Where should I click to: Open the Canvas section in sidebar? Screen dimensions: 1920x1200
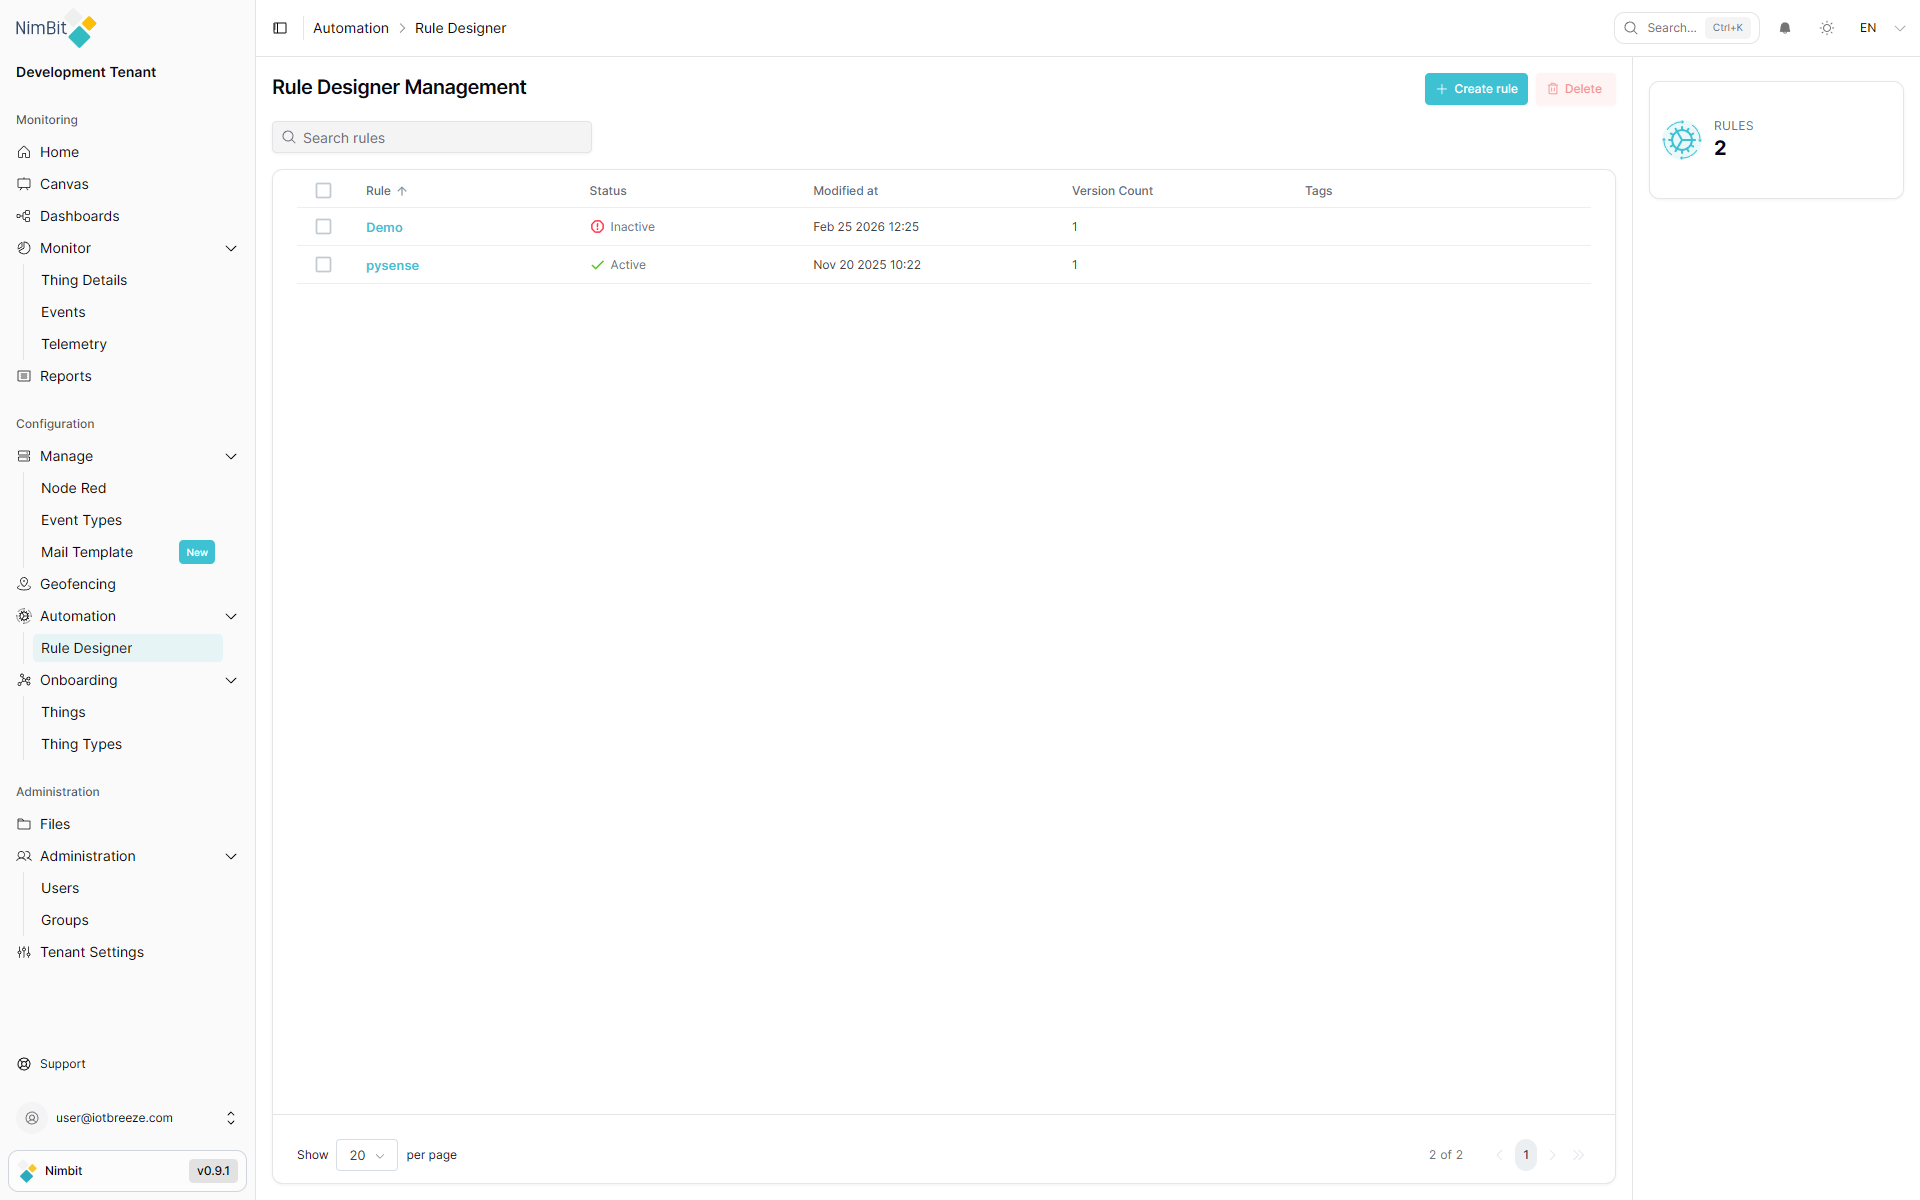tap(64, 184)
